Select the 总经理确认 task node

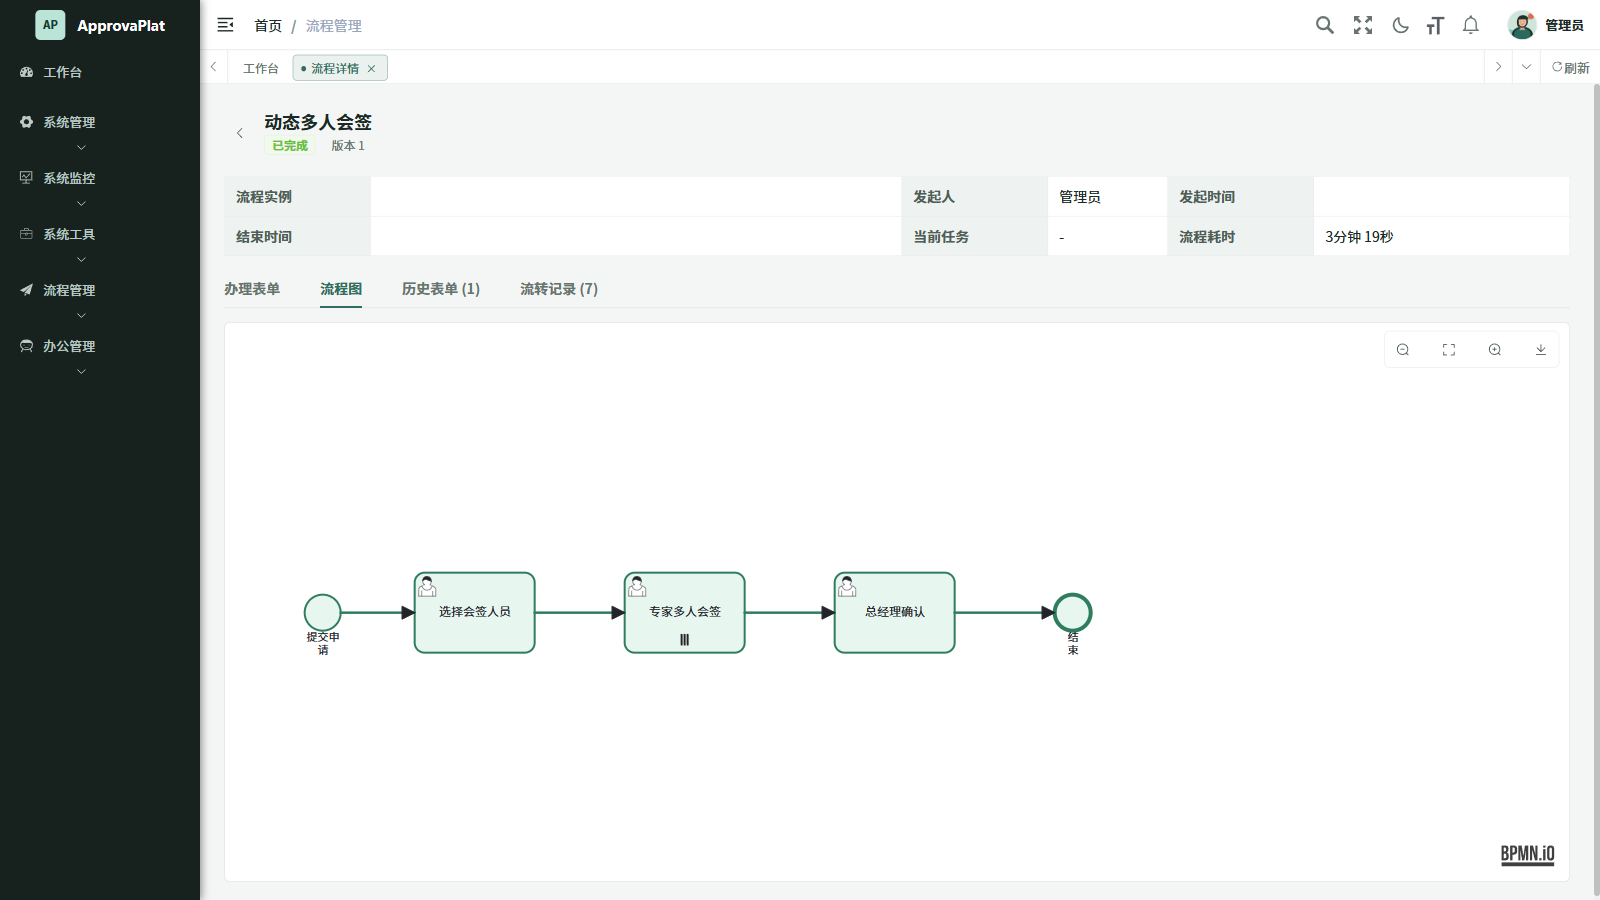(x=895, y=613)
